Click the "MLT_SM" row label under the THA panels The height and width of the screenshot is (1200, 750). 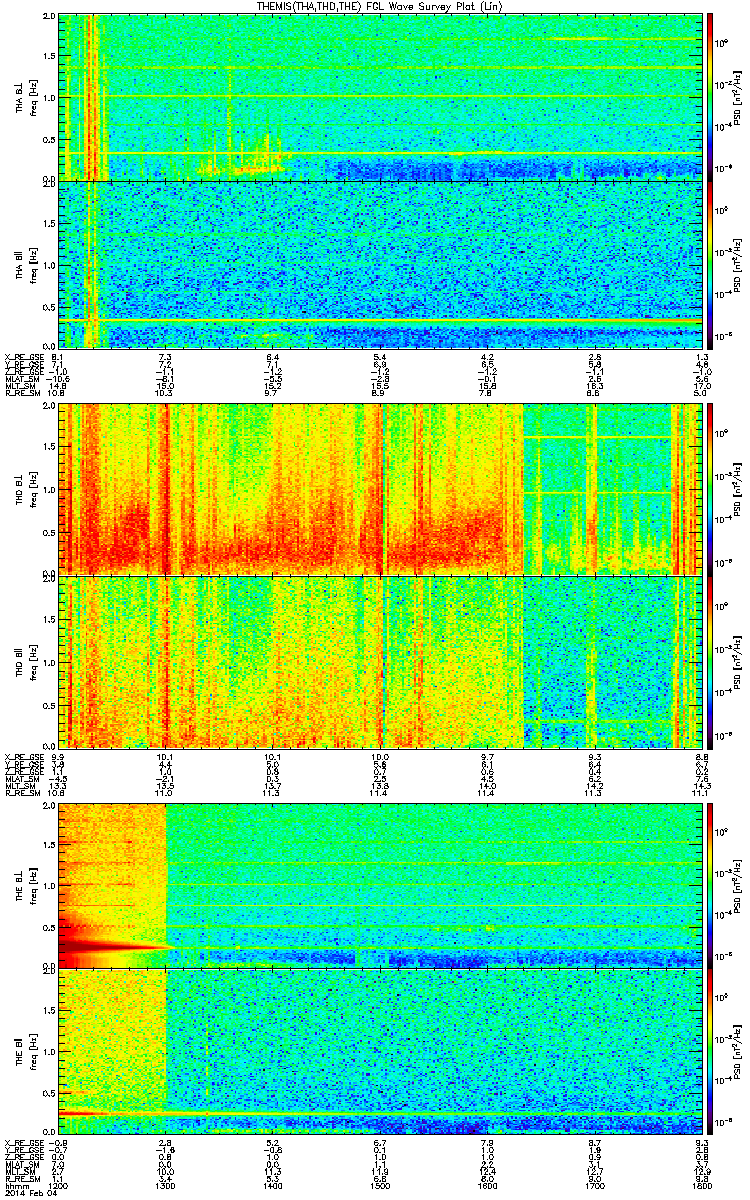pyautogui.click(x=20, y=385)
